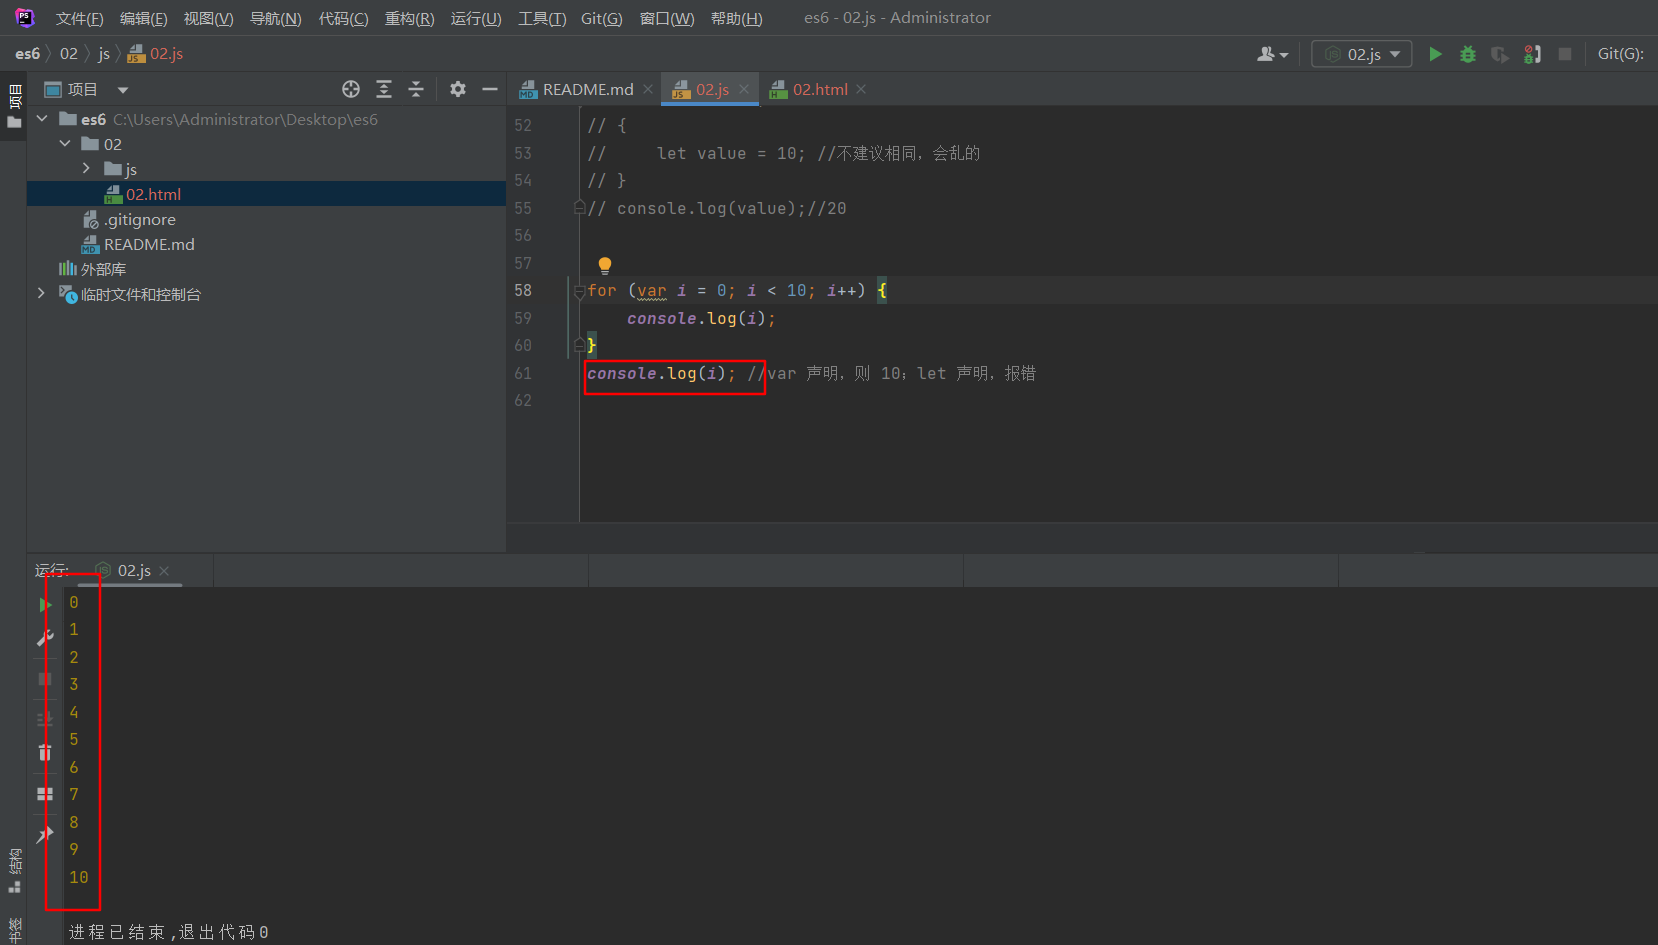Close the 02.js run tab
This screenshot has height=945, width=1658.
pyautogui.click(x=164, y=571)
